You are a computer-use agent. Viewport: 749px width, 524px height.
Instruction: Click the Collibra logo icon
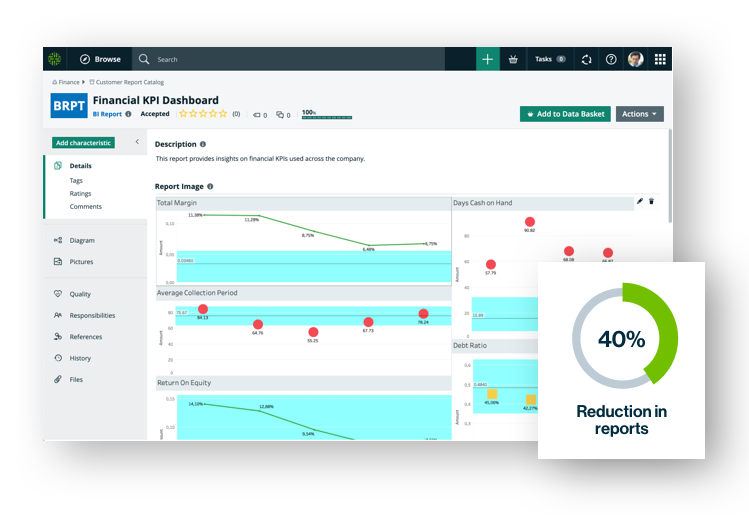point(54,59)
